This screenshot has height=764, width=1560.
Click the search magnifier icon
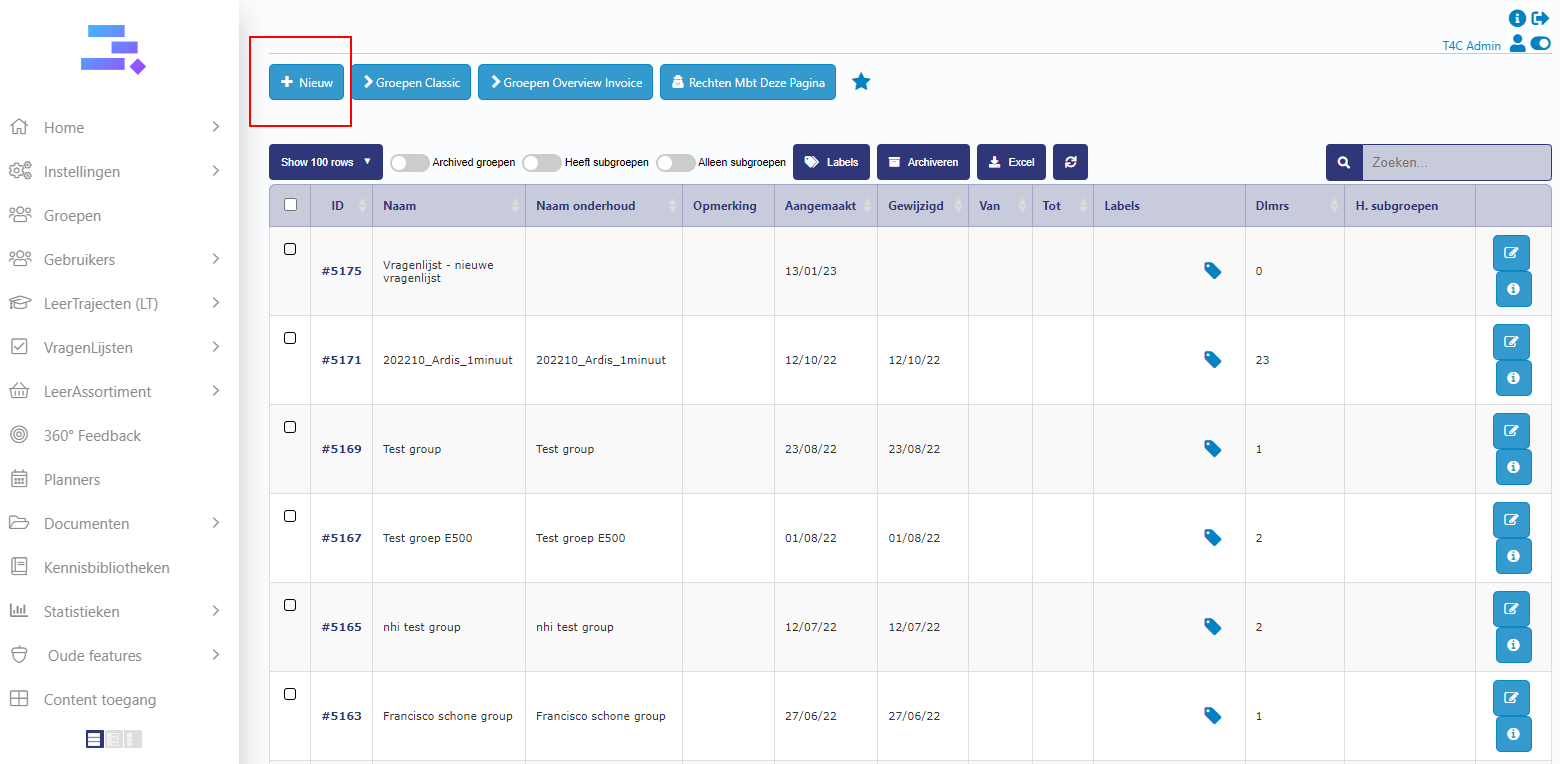pyautogui.click(x=1344, y=162)
